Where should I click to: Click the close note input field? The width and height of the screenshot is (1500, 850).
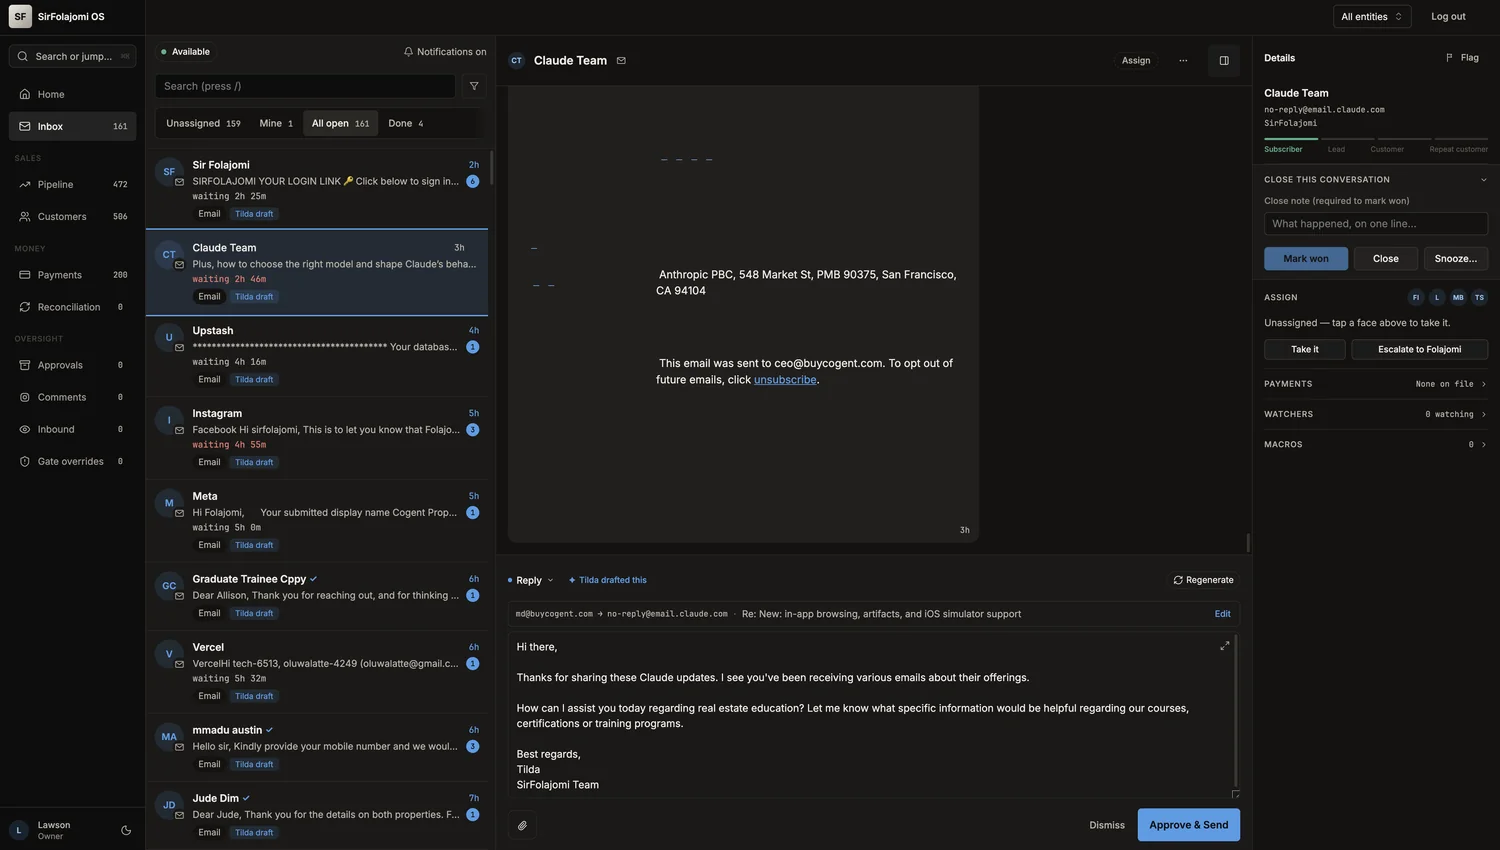coord(1375,224)
